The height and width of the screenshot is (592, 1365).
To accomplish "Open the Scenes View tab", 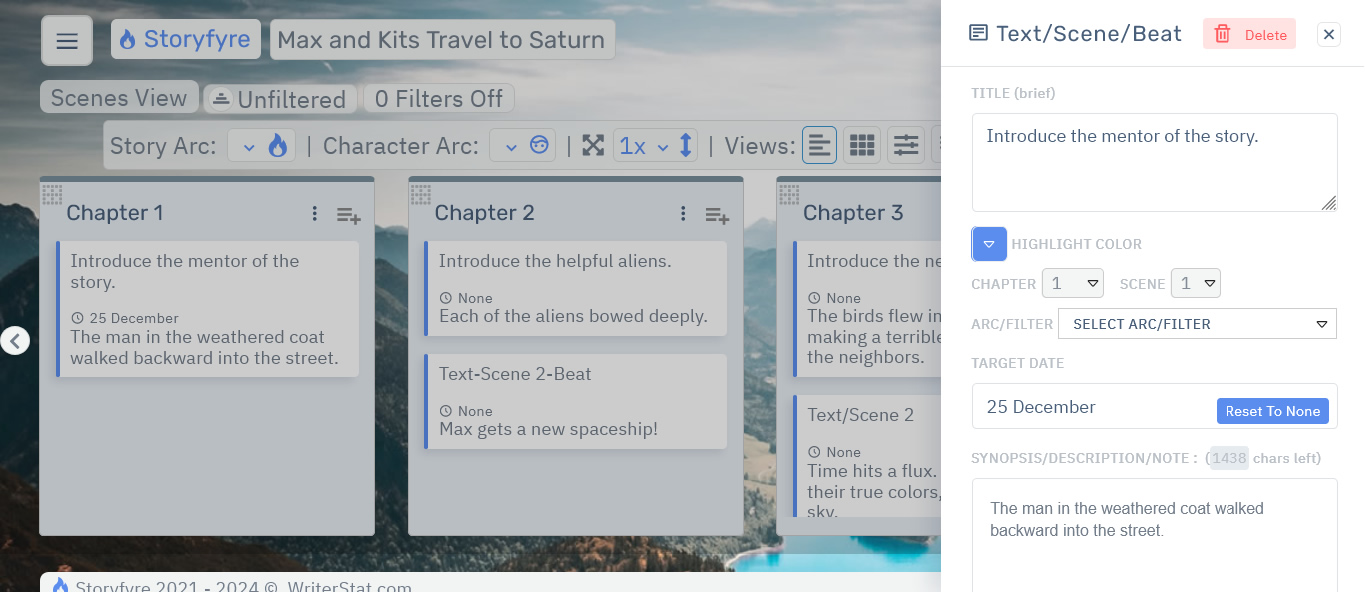I will [x=119, y=98].
